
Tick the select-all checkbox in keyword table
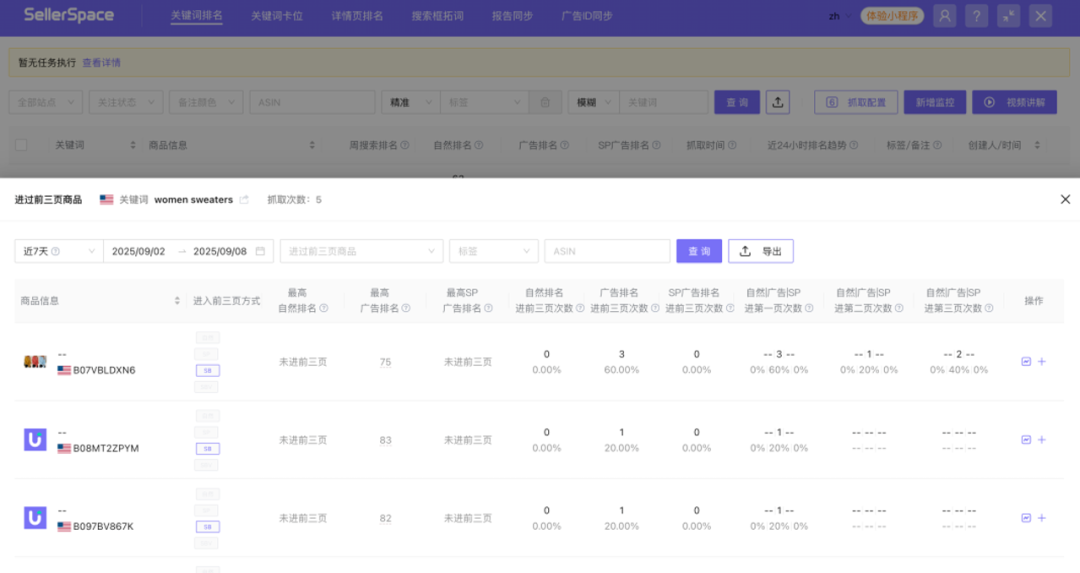[21, 145]
